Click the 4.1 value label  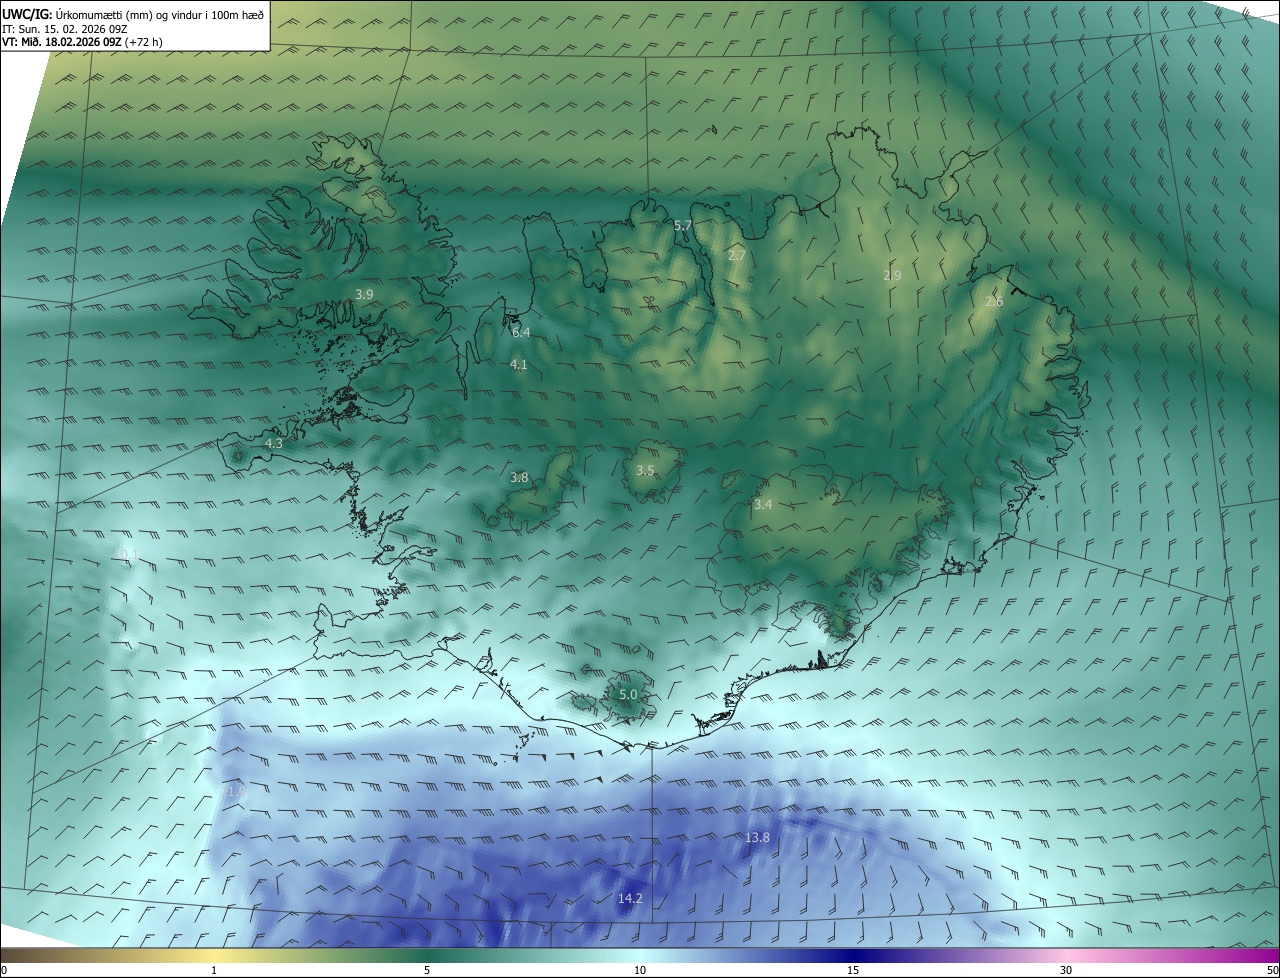click(518, 365)
